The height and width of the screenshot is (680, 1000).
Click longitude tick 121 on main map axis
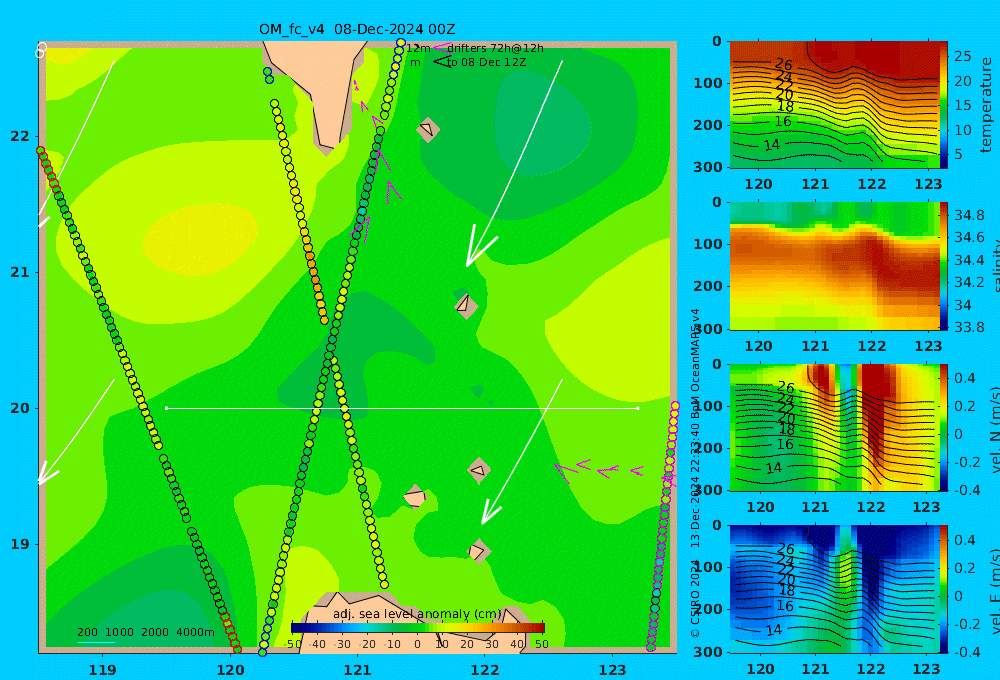[357, 670]
